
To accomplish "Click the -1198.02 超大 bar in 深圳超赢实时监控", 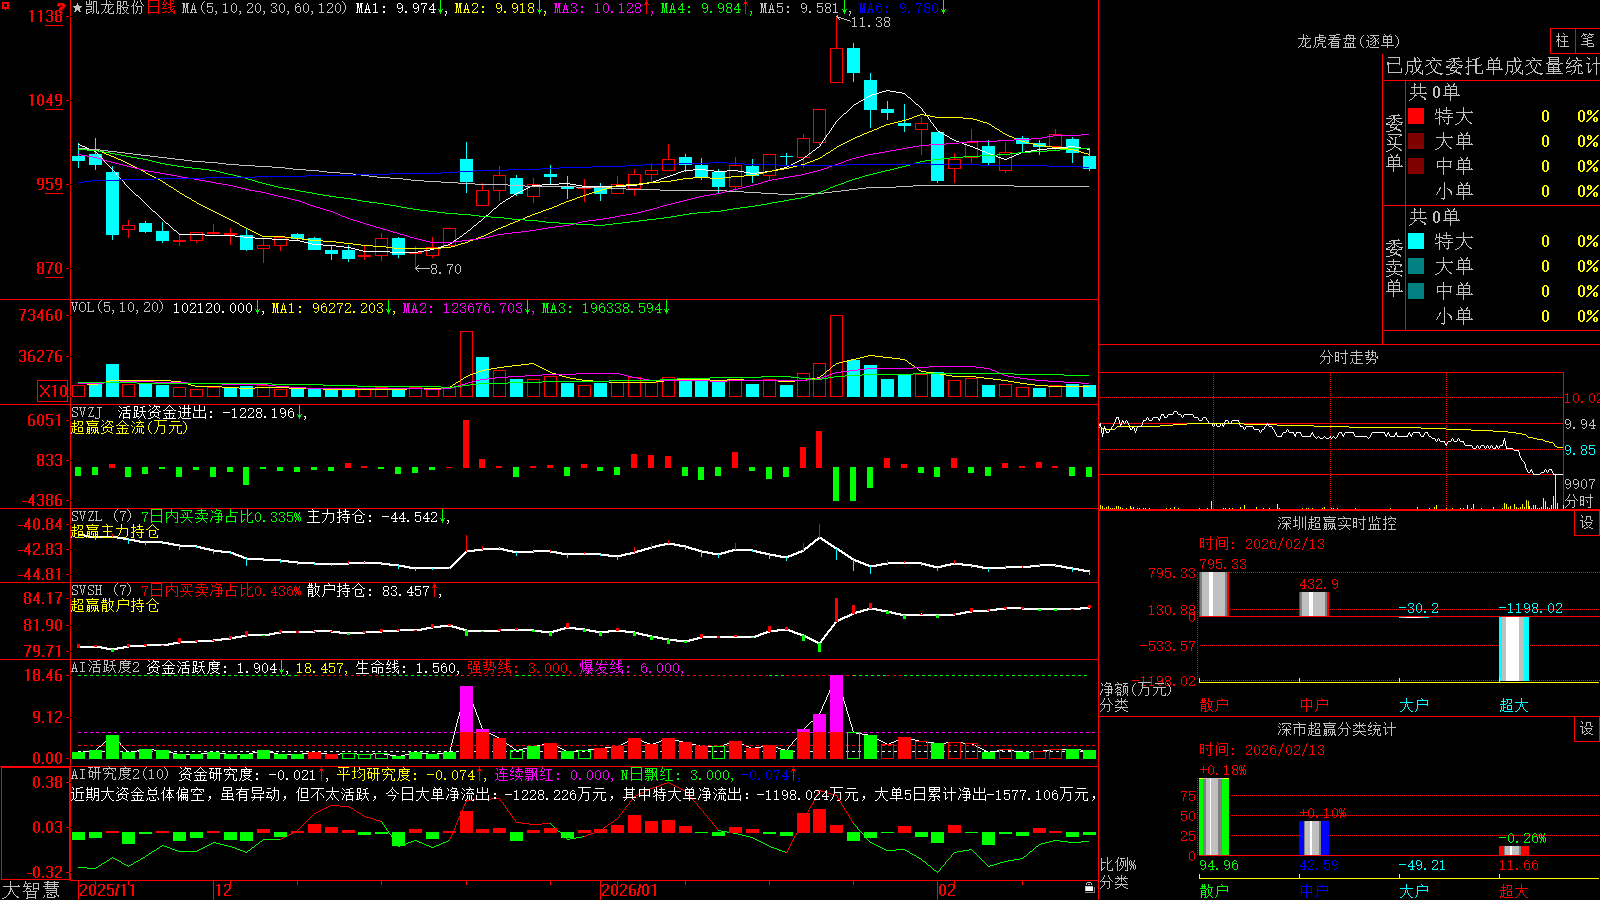I will [1513, 649].
